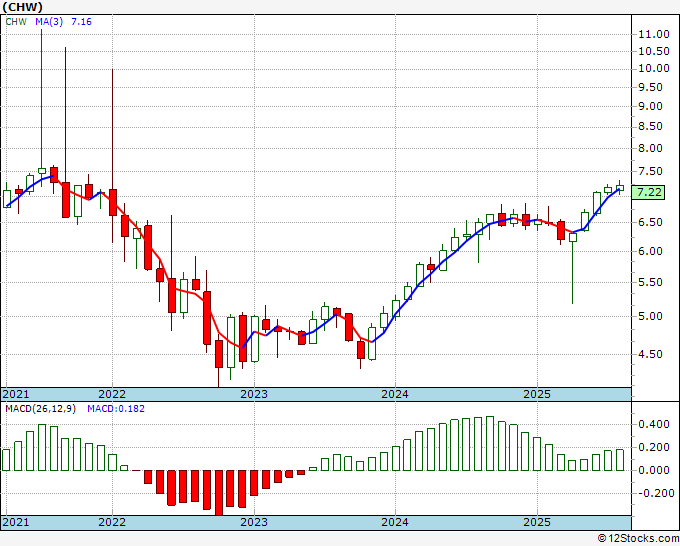
Task: Click the MACD:0.182 value readout
Action: 116,409
